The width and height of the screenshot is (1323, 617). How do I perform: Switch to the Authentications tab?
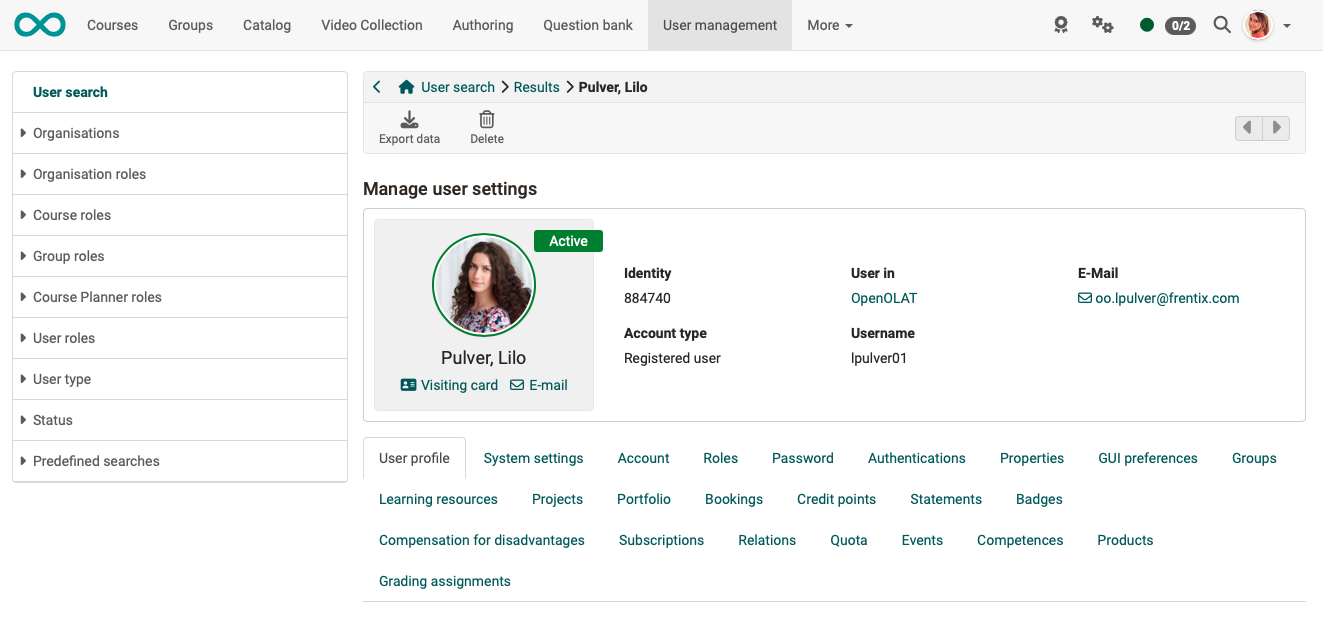[x=916, y=458]
